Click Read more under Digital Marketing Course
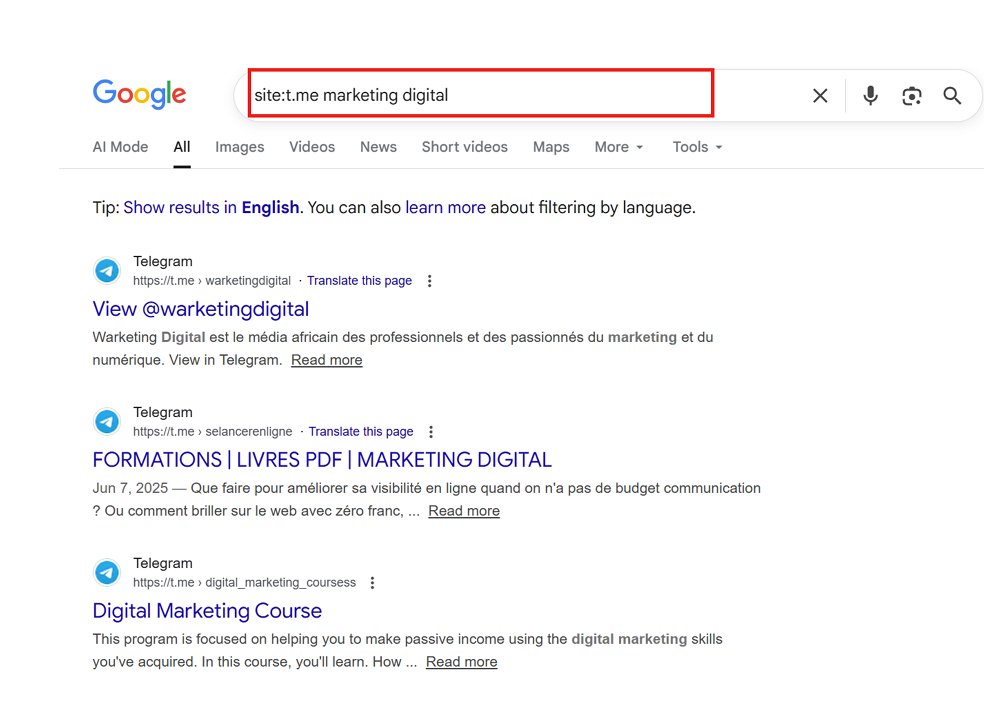 461,661
